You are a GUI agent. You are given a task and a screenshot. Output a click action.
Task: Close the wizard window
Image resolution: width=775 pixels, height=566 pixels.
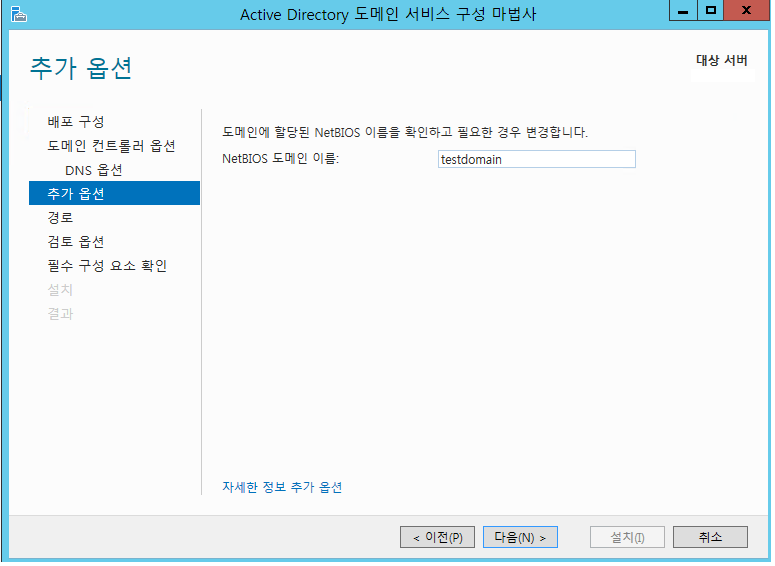coord(747,10)
